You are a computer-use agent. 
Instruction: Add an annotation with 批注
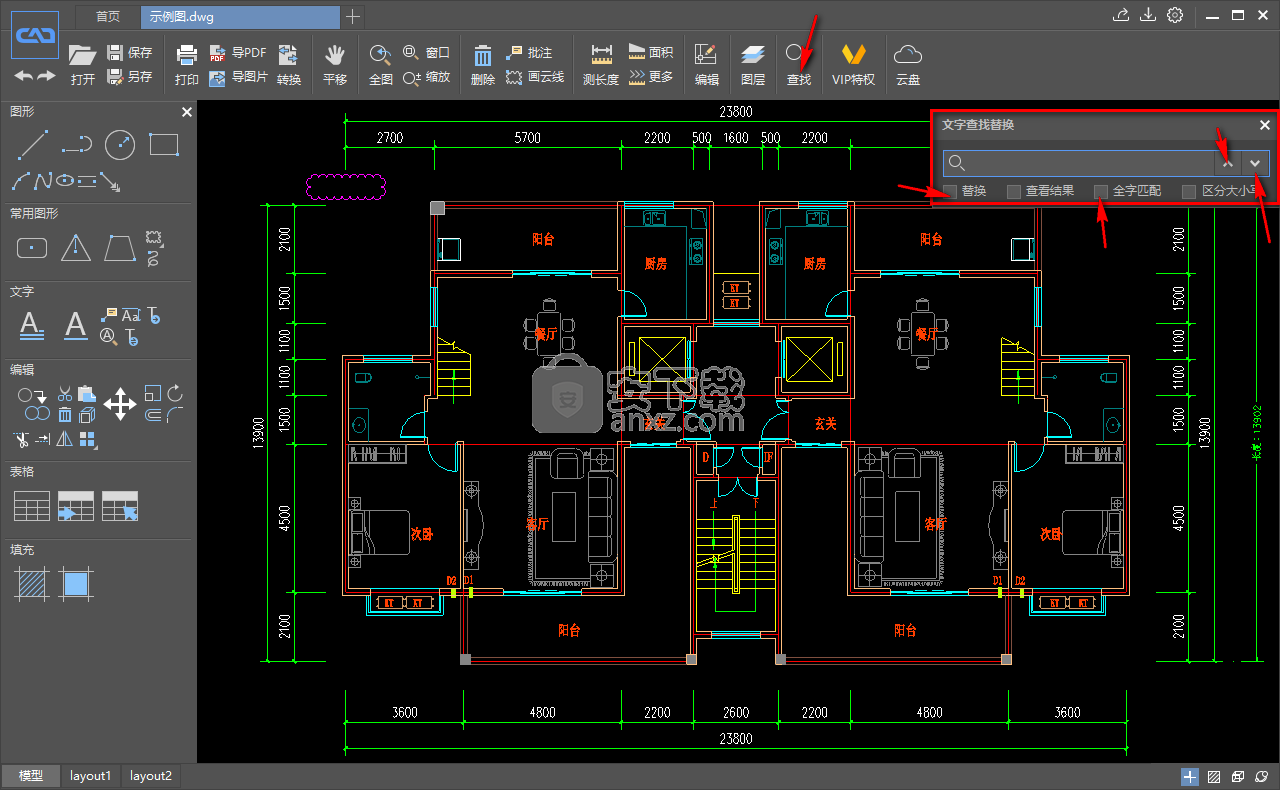pyautogui.click(x=529, y=53)
